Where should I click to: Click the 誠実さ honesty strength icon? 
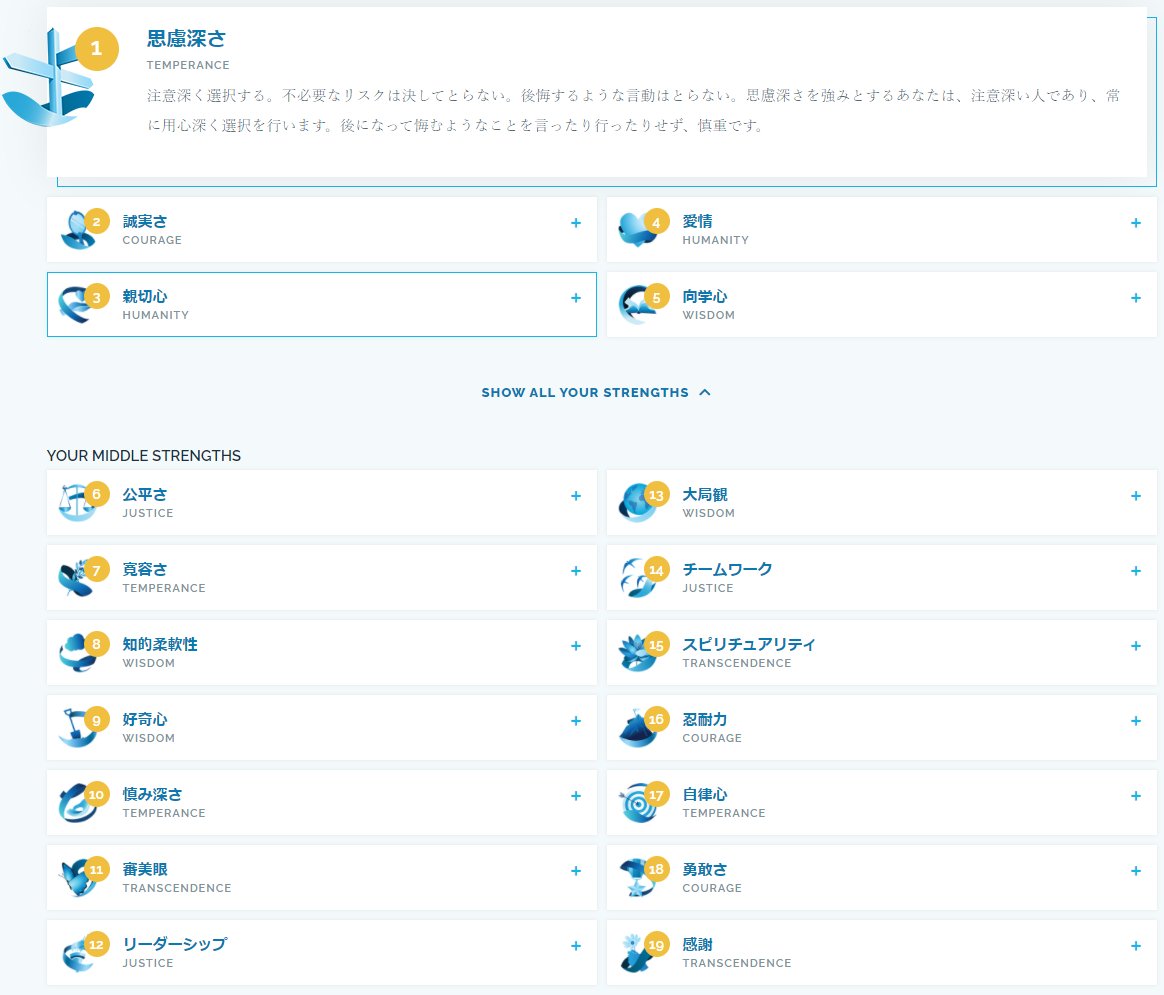click(82, 229)
